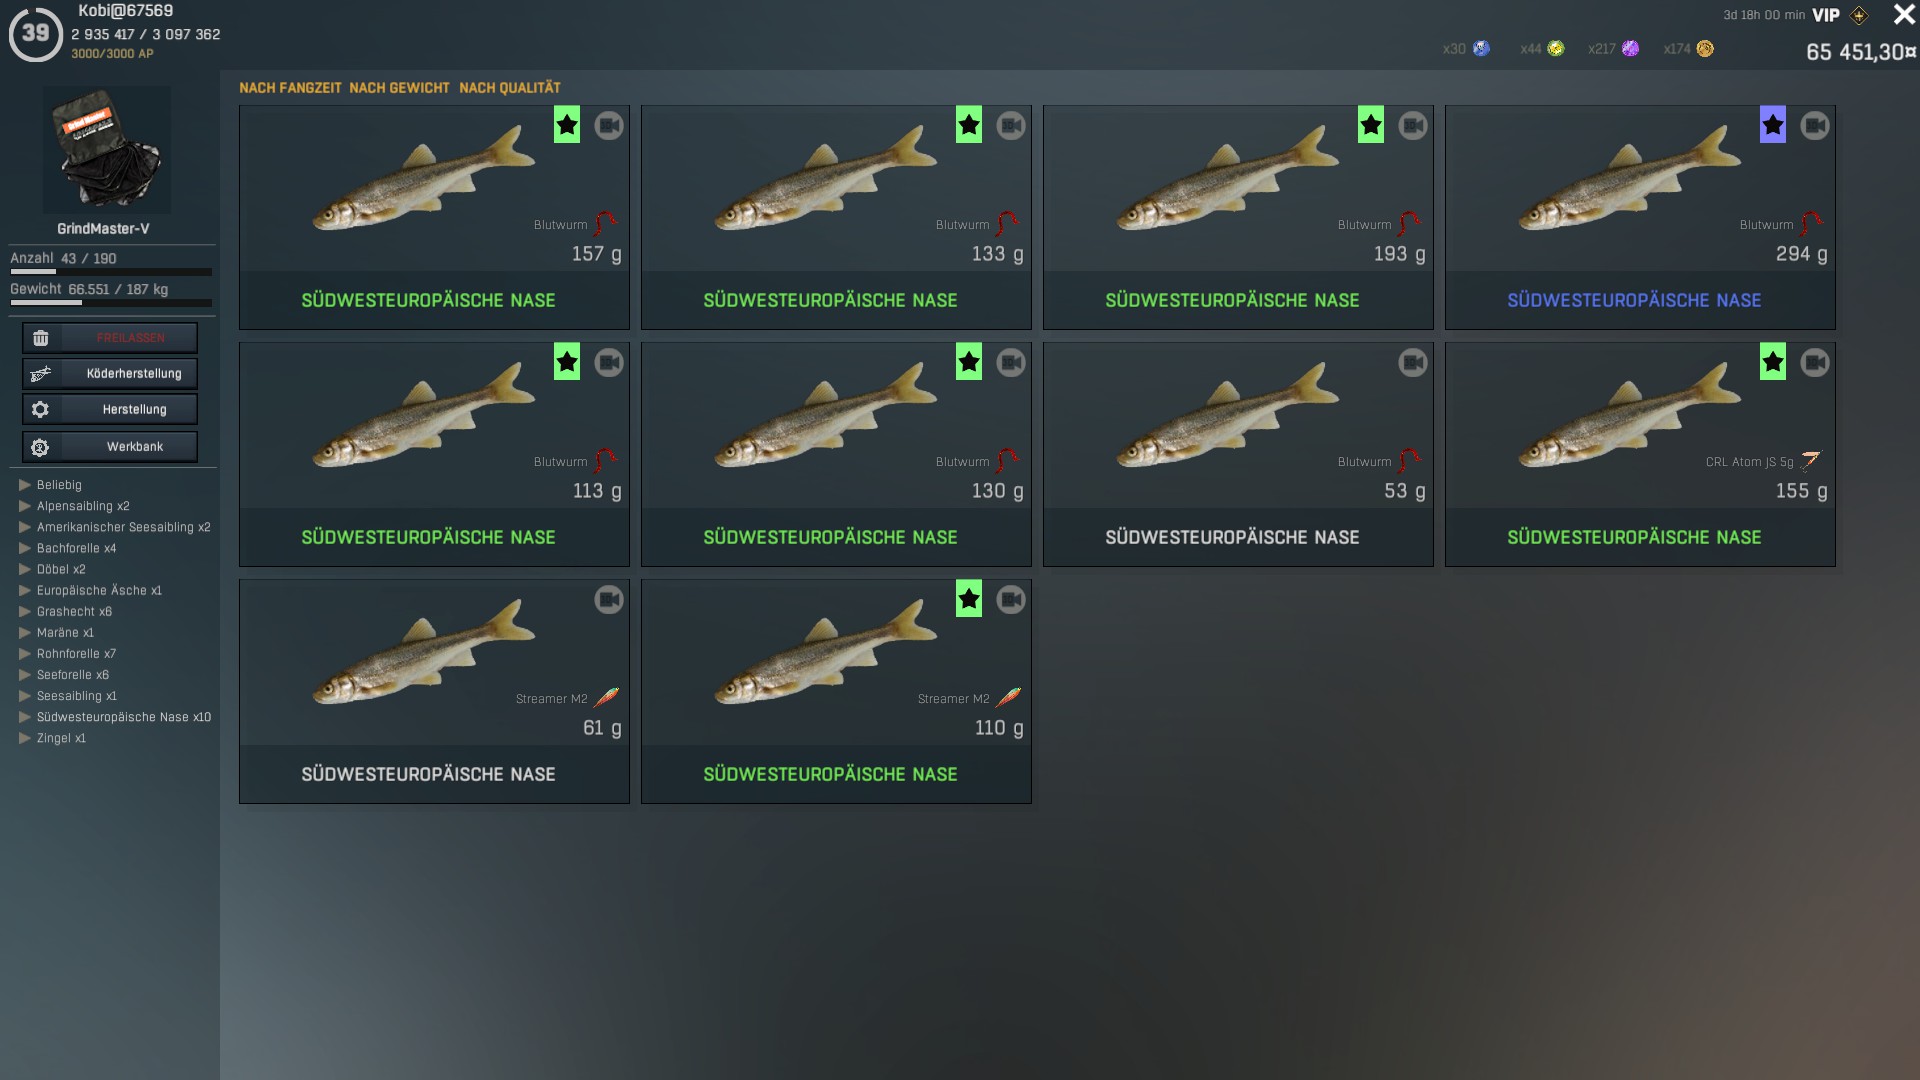Click the camera icon on the 61 g fish
The width and height of the screenshot is (1920, 1080).
[x=609, y=600]
